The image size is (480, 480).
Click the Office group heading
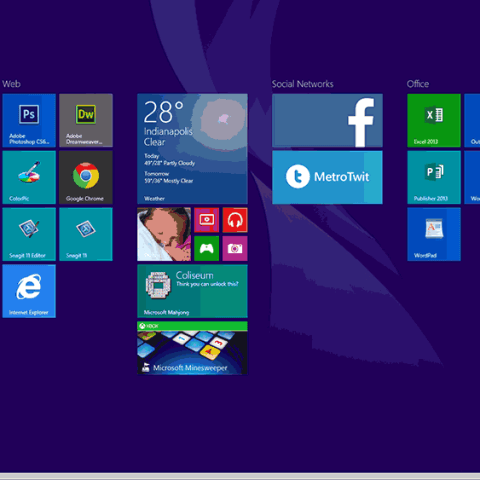pyautogui.click(x=418, y=84)
